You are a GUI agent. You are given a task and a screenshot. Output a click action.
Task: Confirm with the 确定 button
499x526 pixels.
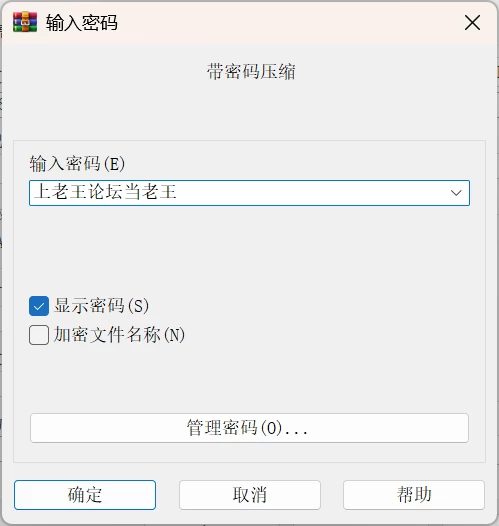pos(85,495)
